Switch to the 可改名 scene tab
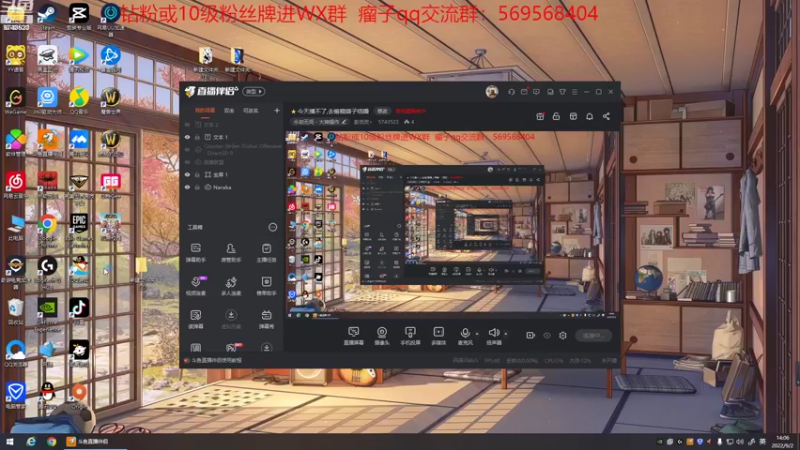Image resolution: width=800 pixels, height=450 pixels. pos(251,111)
